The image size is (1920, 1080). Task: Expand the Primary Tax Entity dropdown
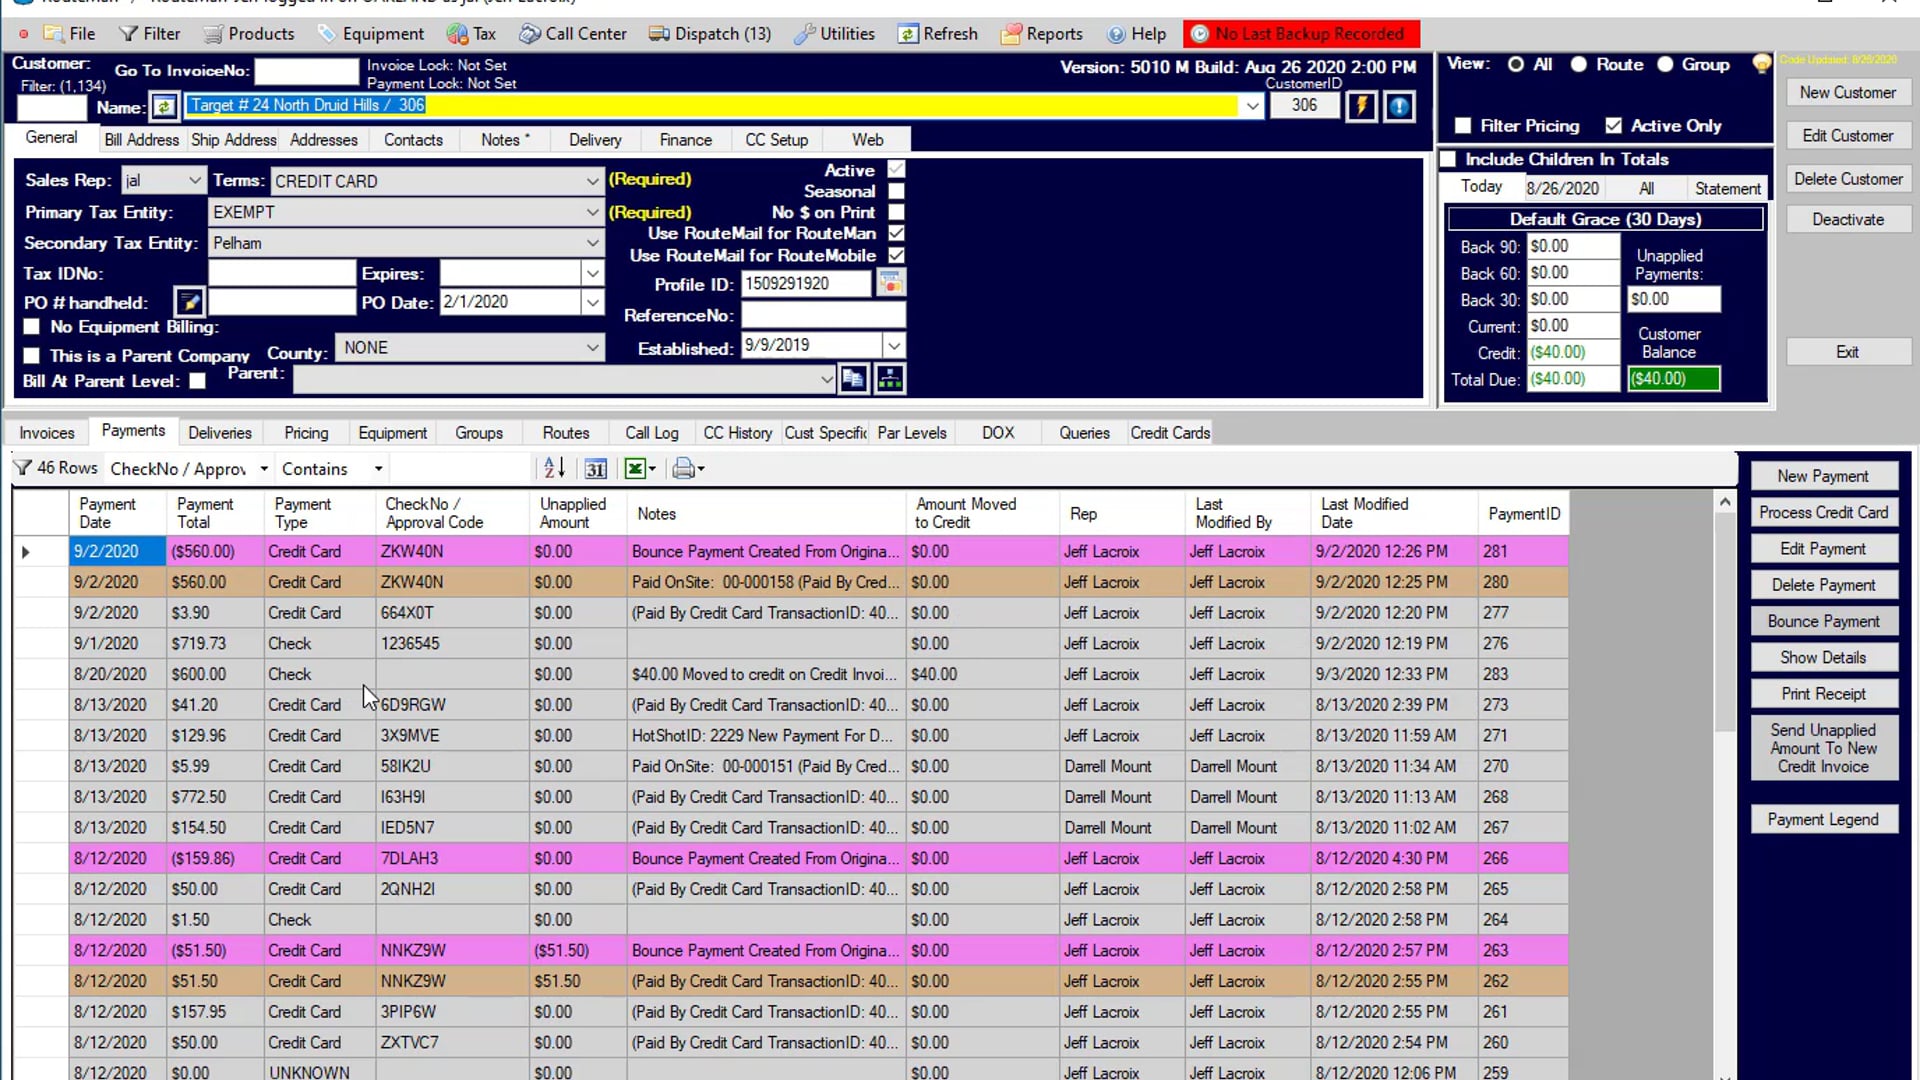pos(592,212)
